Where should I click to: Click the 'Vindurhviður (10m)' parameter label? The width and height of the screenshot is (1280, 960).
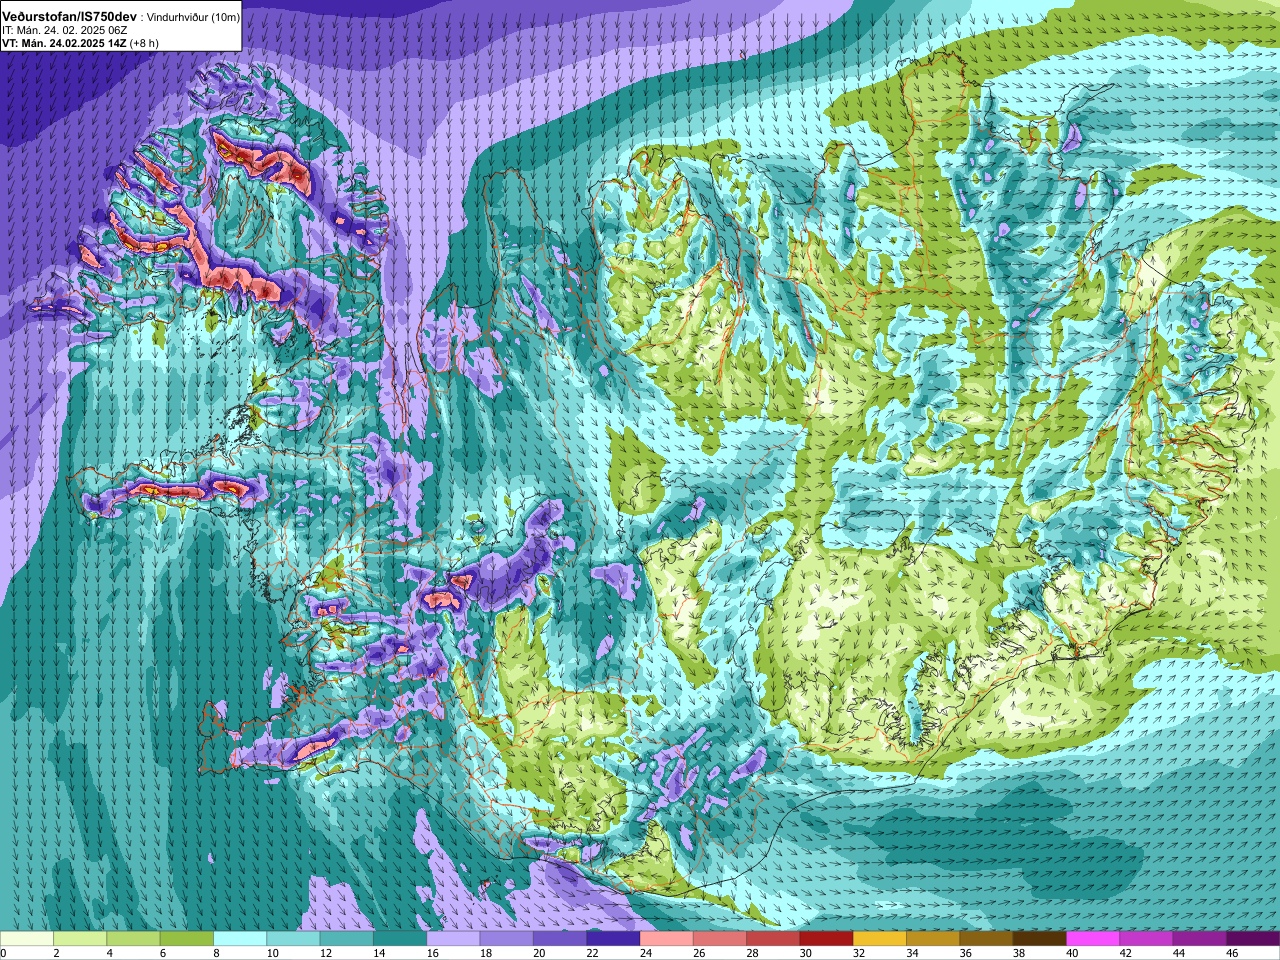193,17
